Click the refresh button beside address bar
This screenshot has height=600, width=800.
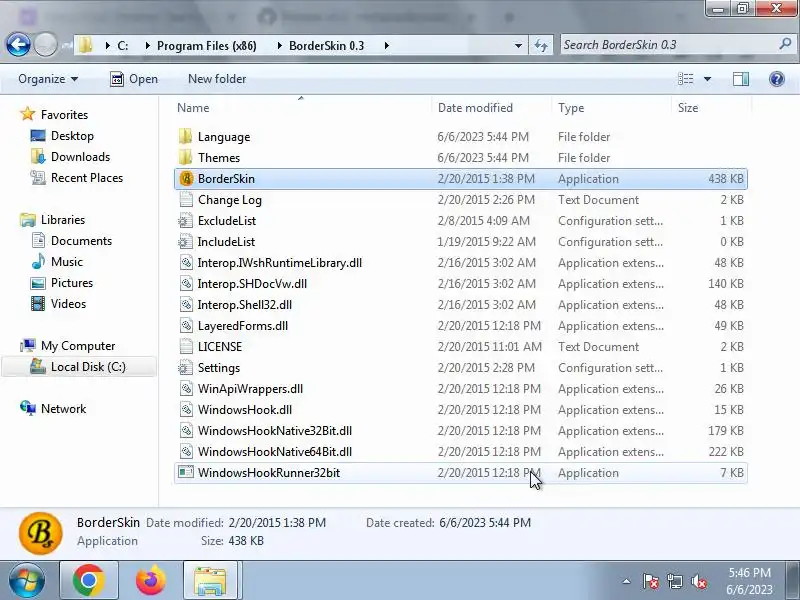point(541,45)
